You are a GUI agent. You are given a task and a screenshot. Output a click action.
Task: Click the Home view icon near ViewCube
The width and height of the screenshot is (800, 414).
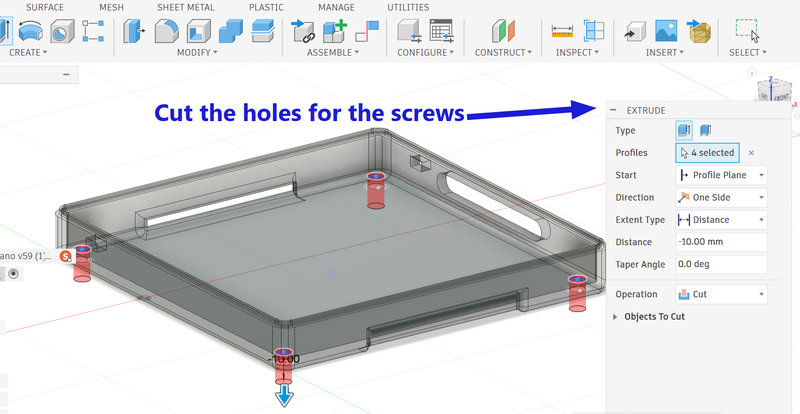click(x=752, y=72)
